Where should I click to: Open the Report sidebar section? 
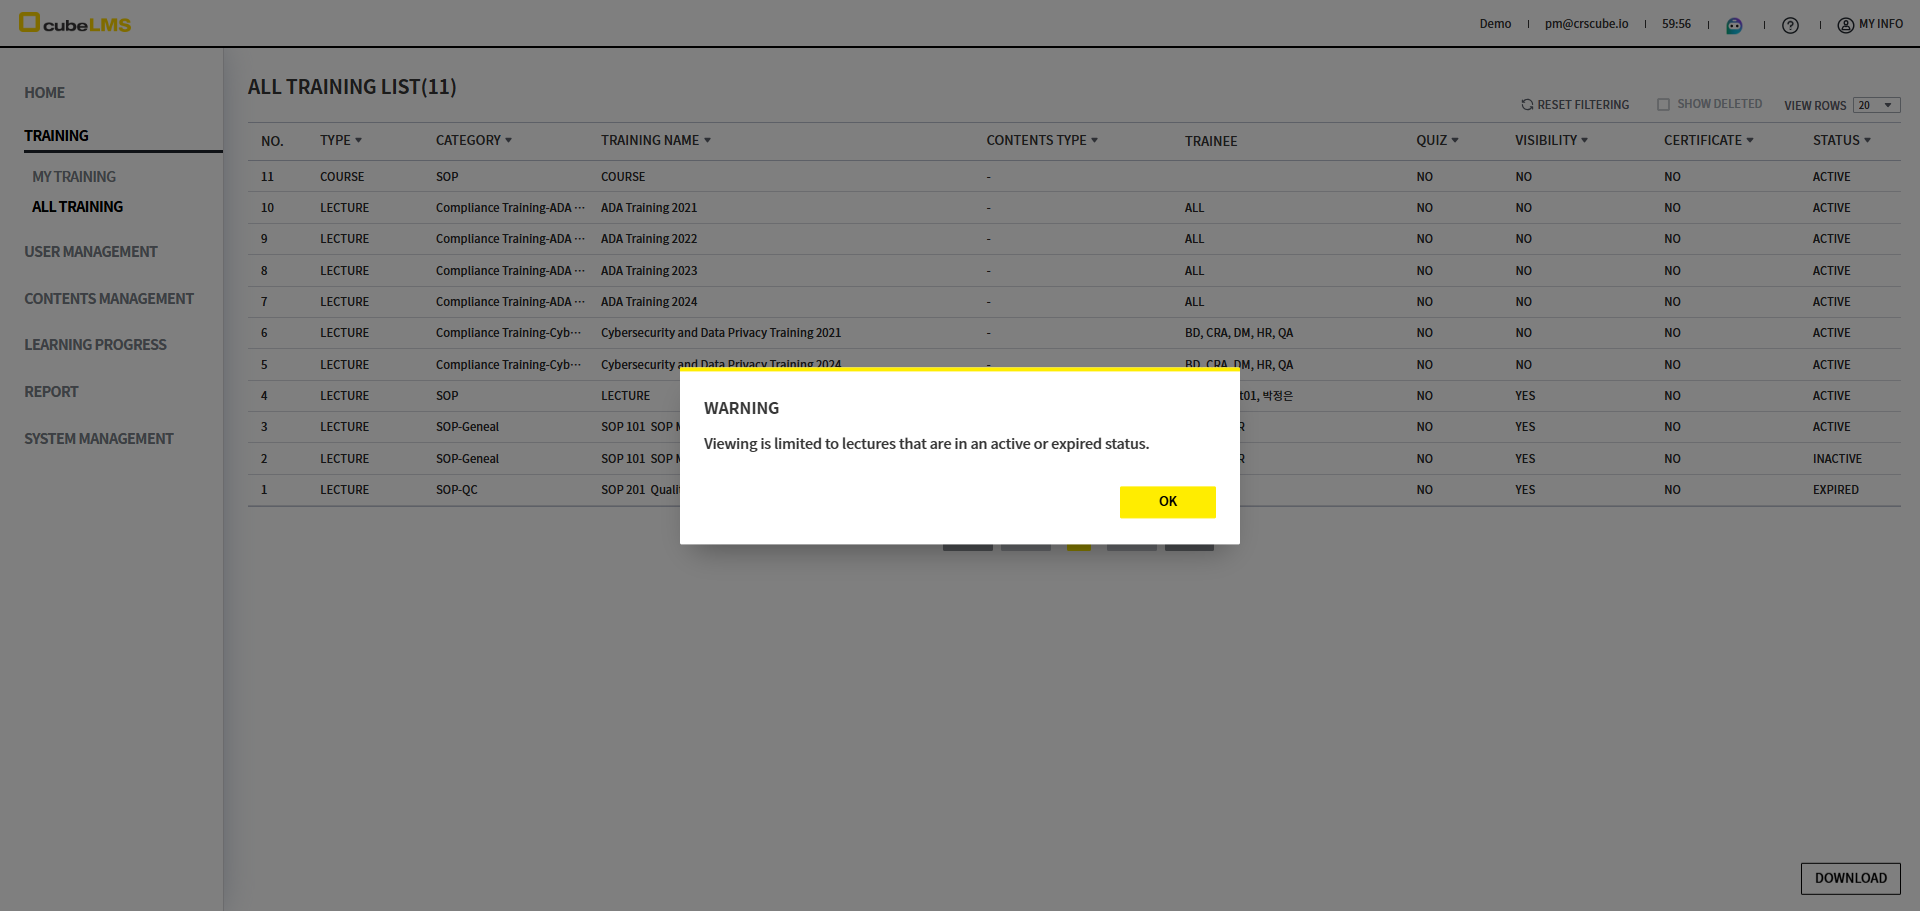(51, 392)
